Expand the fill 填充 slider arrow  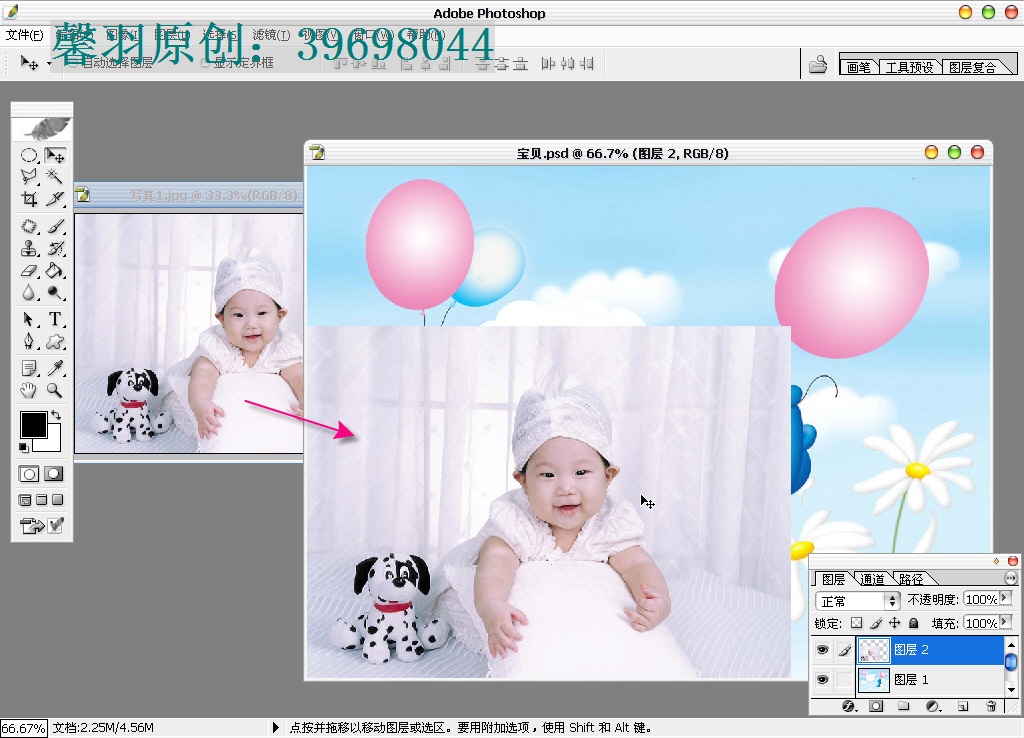(1006, 622)
